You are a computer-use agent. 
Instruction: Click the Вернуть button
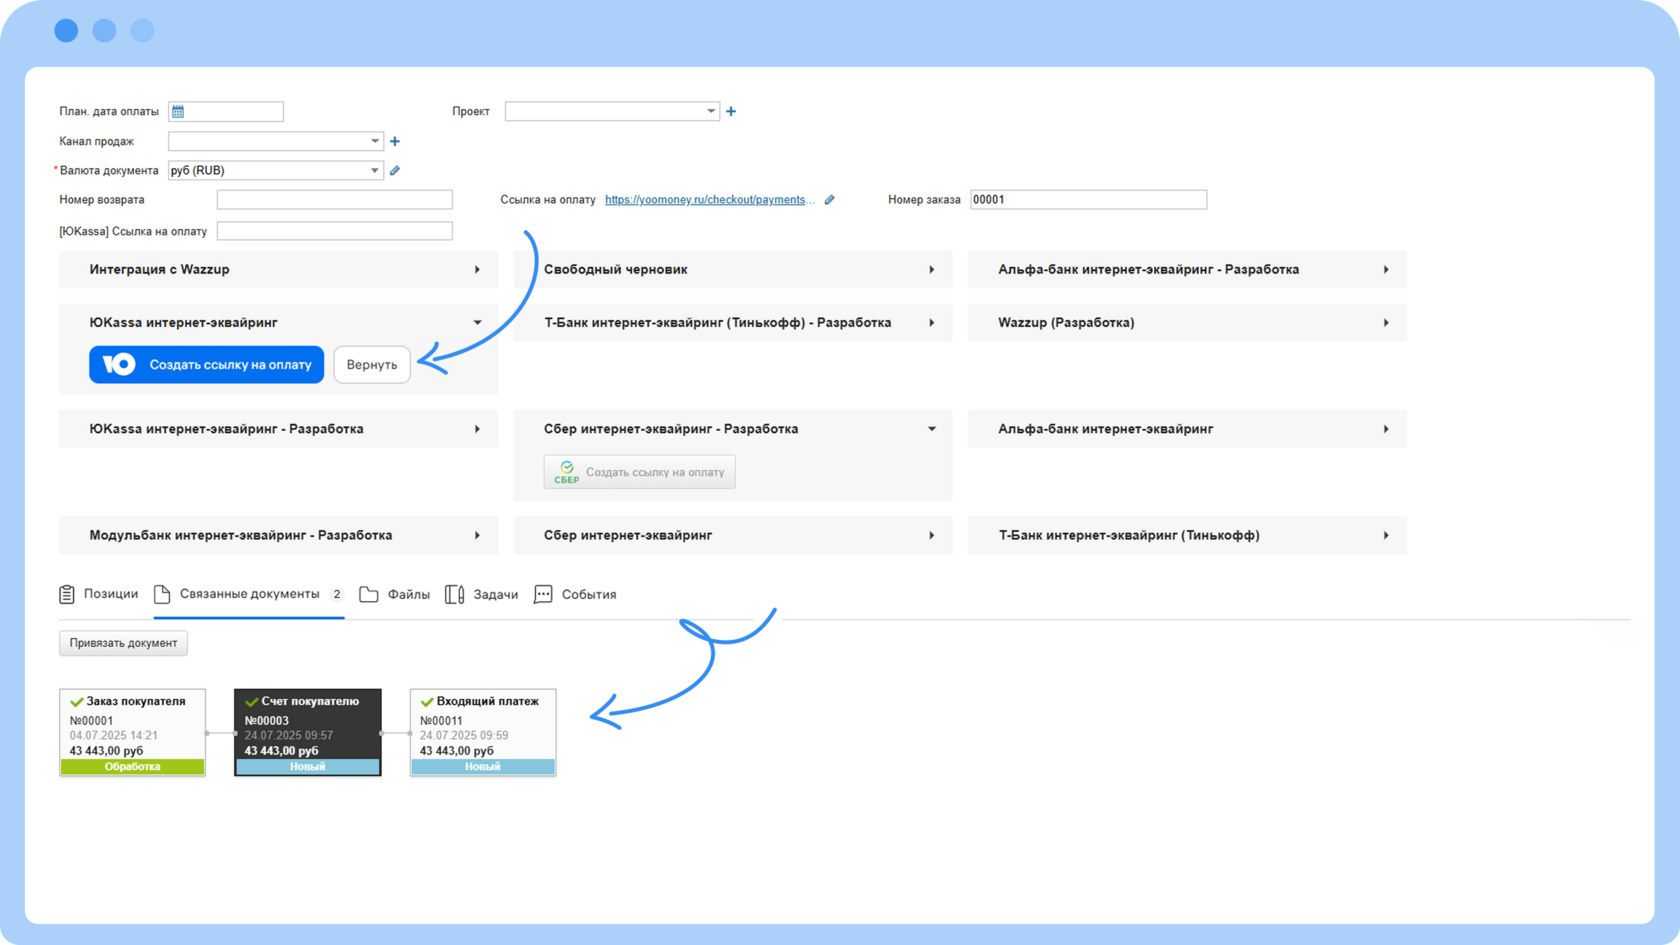pos(372,365)
